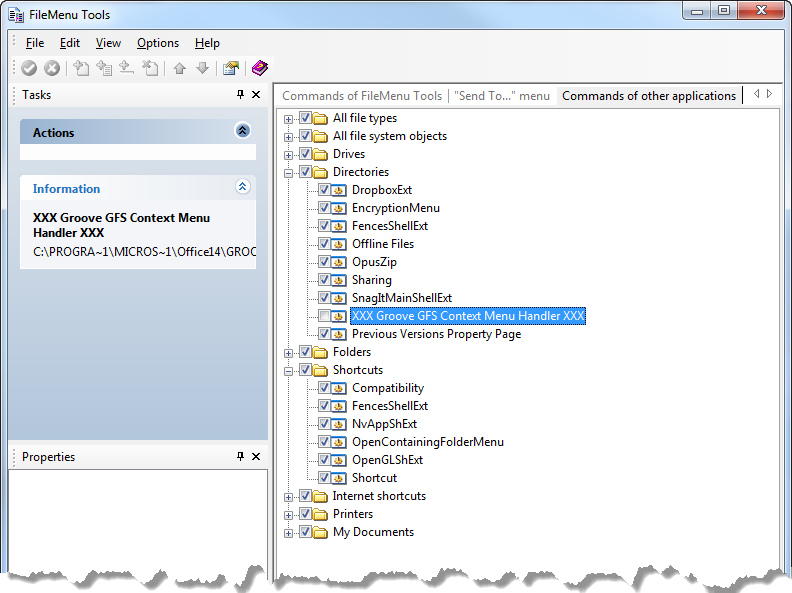Collapse the Shortcuts node
Image resolution: width=792 pixels, height=593 pixels.
pyautogui.click(x=288, y=371)
